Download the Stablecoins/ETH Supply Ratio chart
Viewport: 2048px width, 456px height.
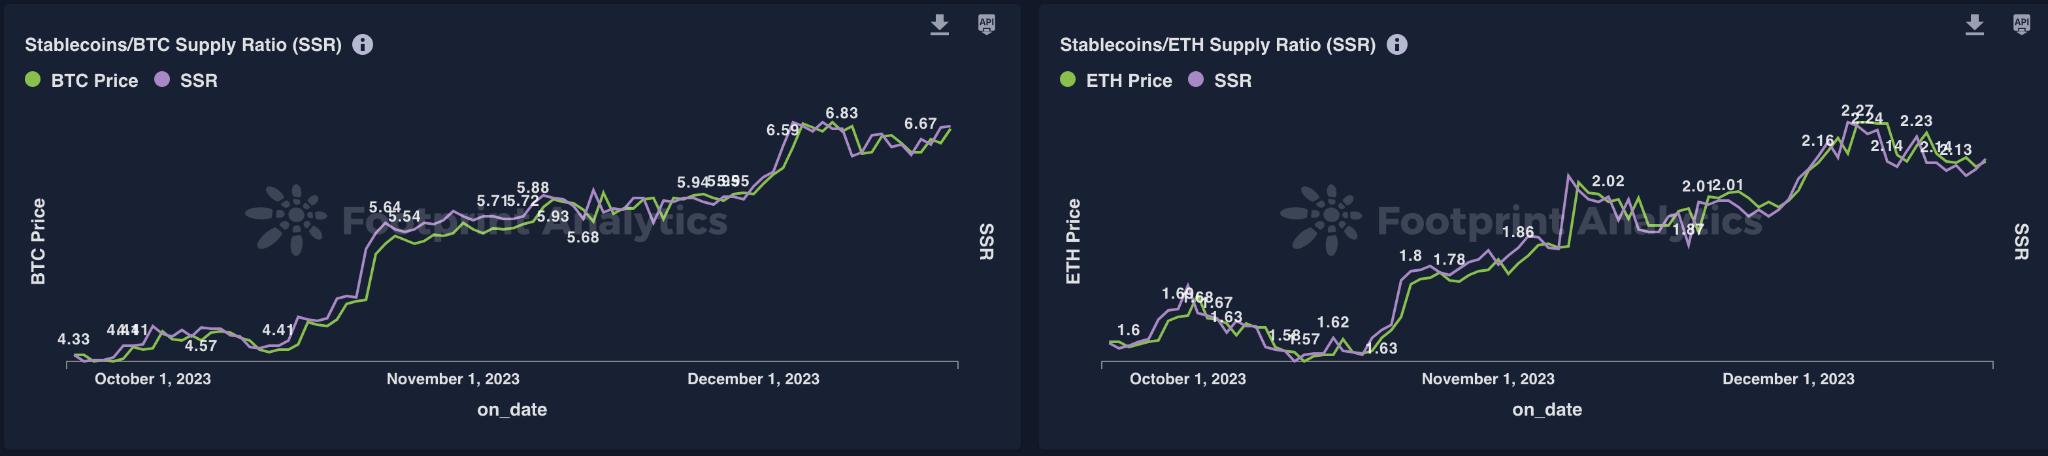click(1974, 25)
